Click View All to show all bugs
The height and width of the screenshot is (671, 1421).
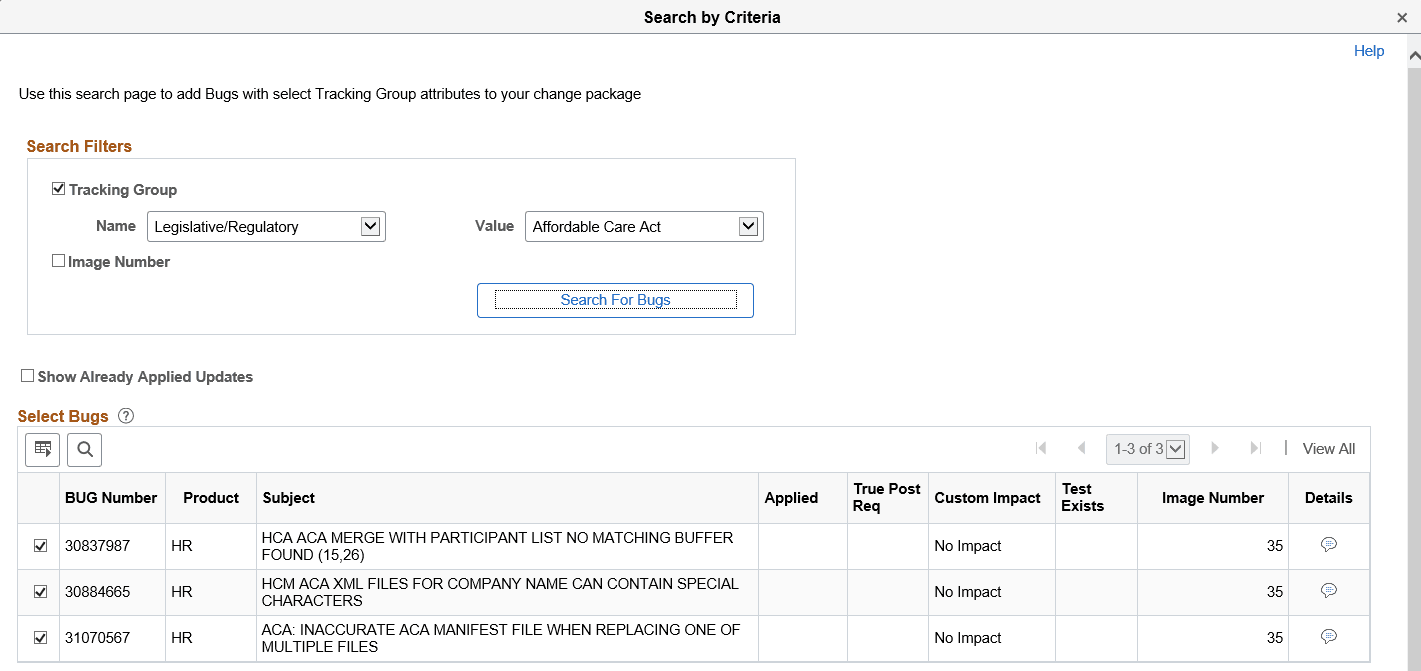click(1328, 448)
